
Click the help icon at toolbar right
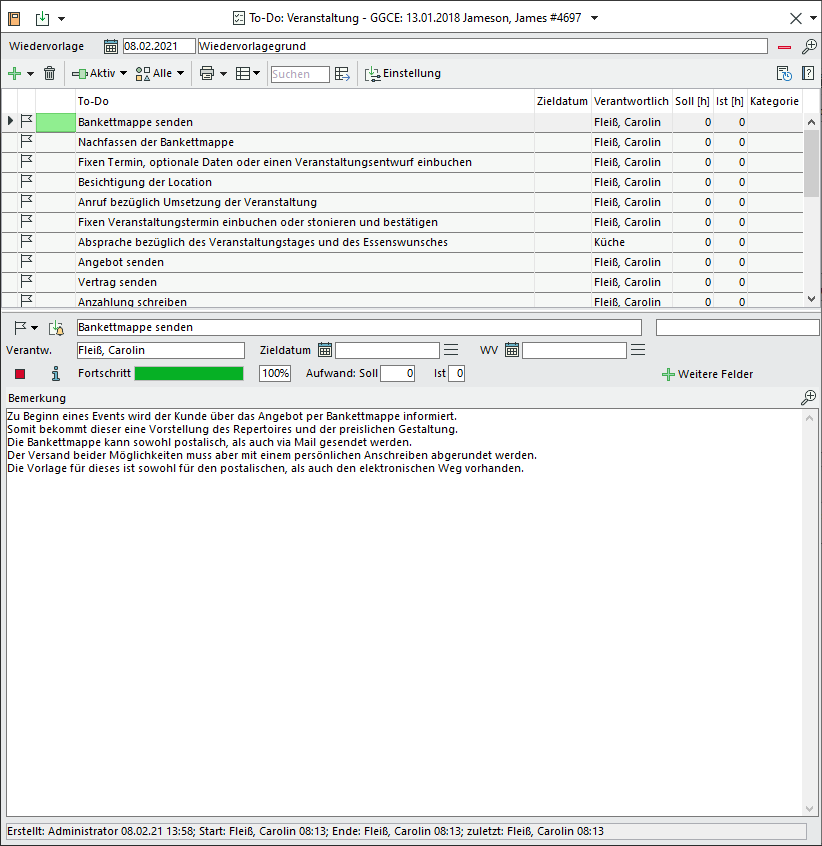click(x=808, y=73)
